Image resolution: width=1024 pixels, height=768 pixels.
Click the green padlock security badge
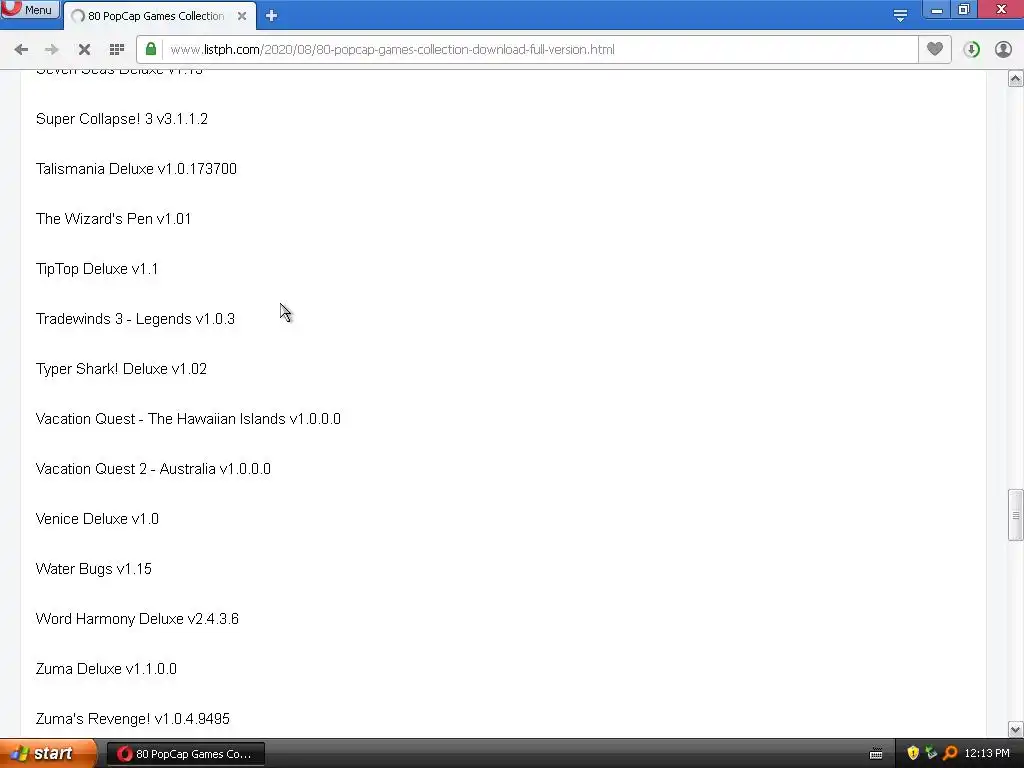[x=151, y=49]
